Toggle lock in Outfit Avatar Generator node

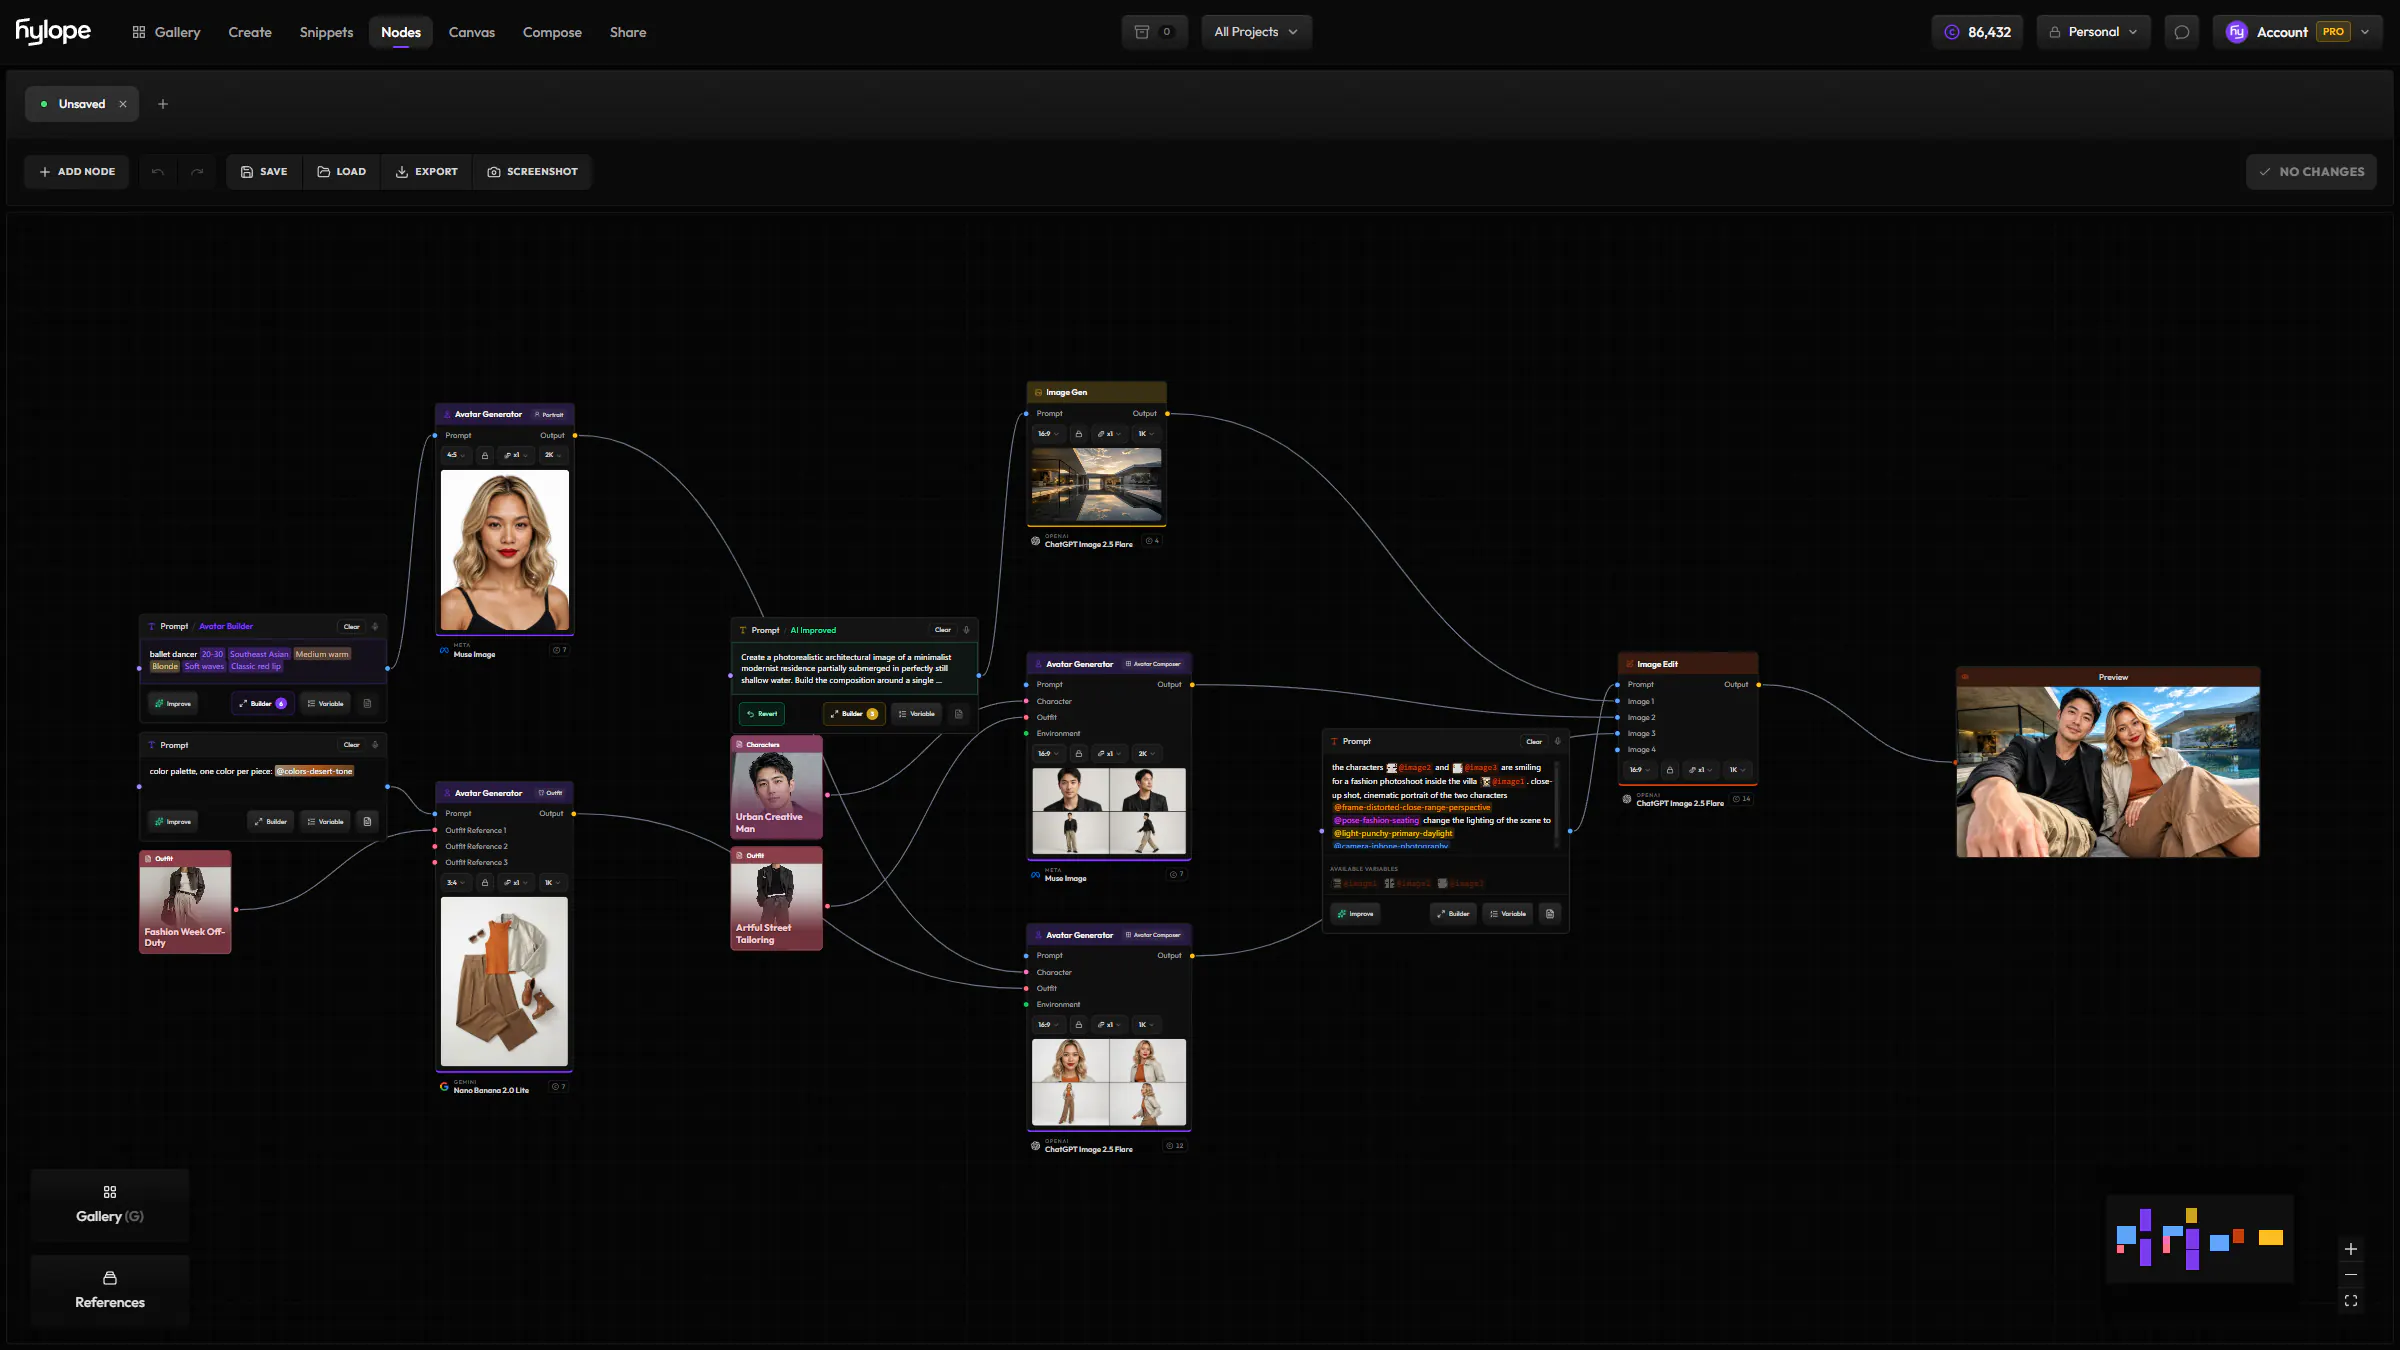point(485,883)
